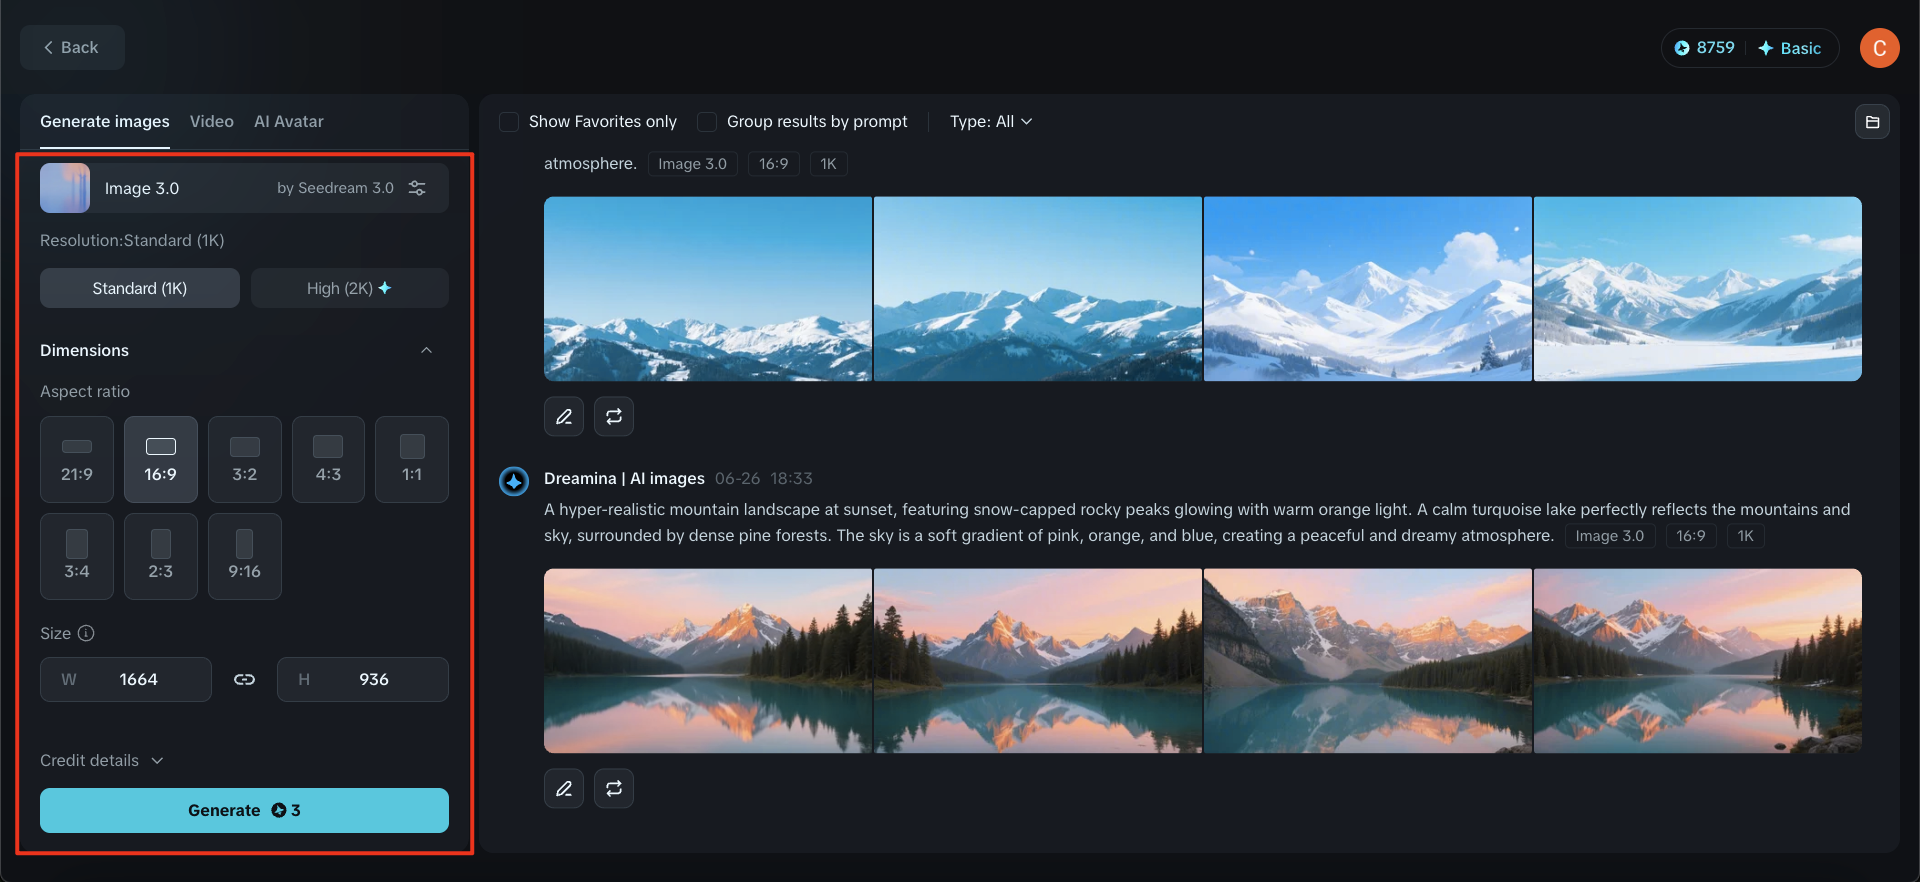This screenshot has width=1920, height=882.
Task: Click 16:9 tag beside 'atmosphere.'
Action: tap(774, 164)
